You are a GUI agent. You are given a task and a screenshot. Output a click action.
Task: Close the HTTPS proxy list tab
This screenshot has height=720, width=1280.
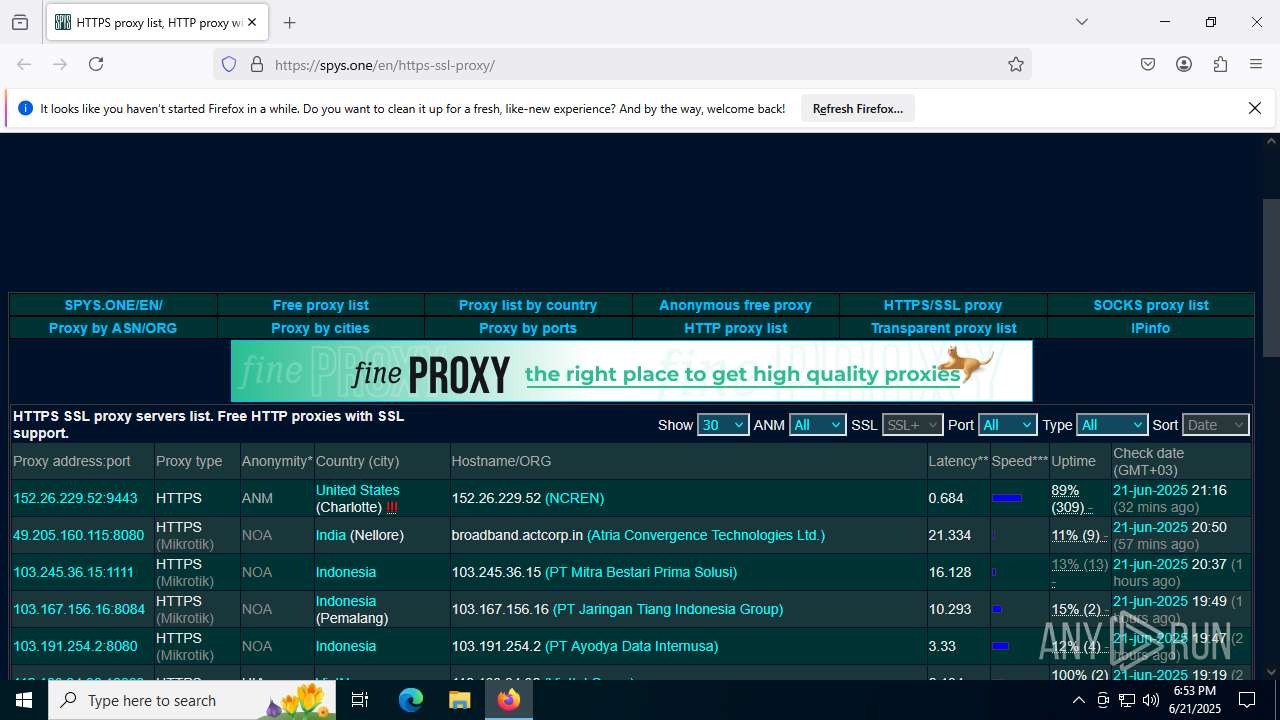pos(251,22)
